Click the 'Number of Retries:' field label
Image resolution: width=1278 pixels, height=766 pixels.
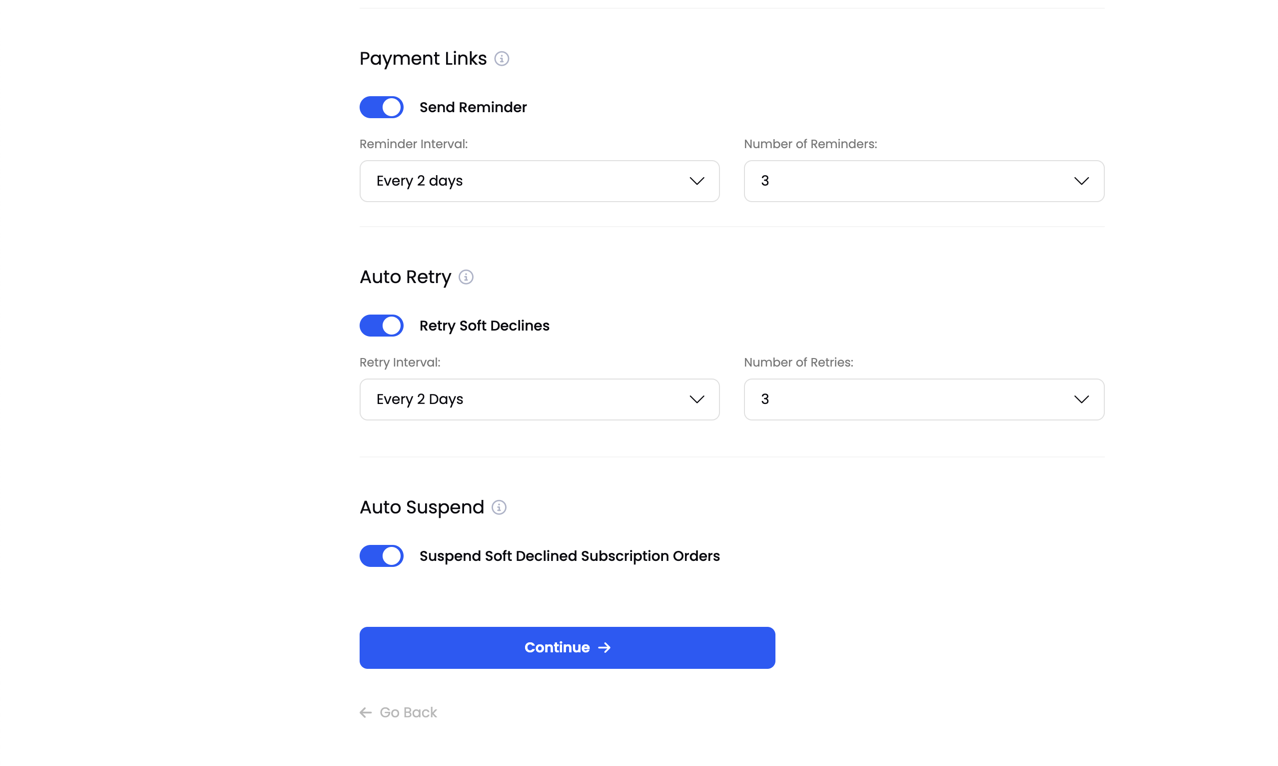(x=798, y=363)
